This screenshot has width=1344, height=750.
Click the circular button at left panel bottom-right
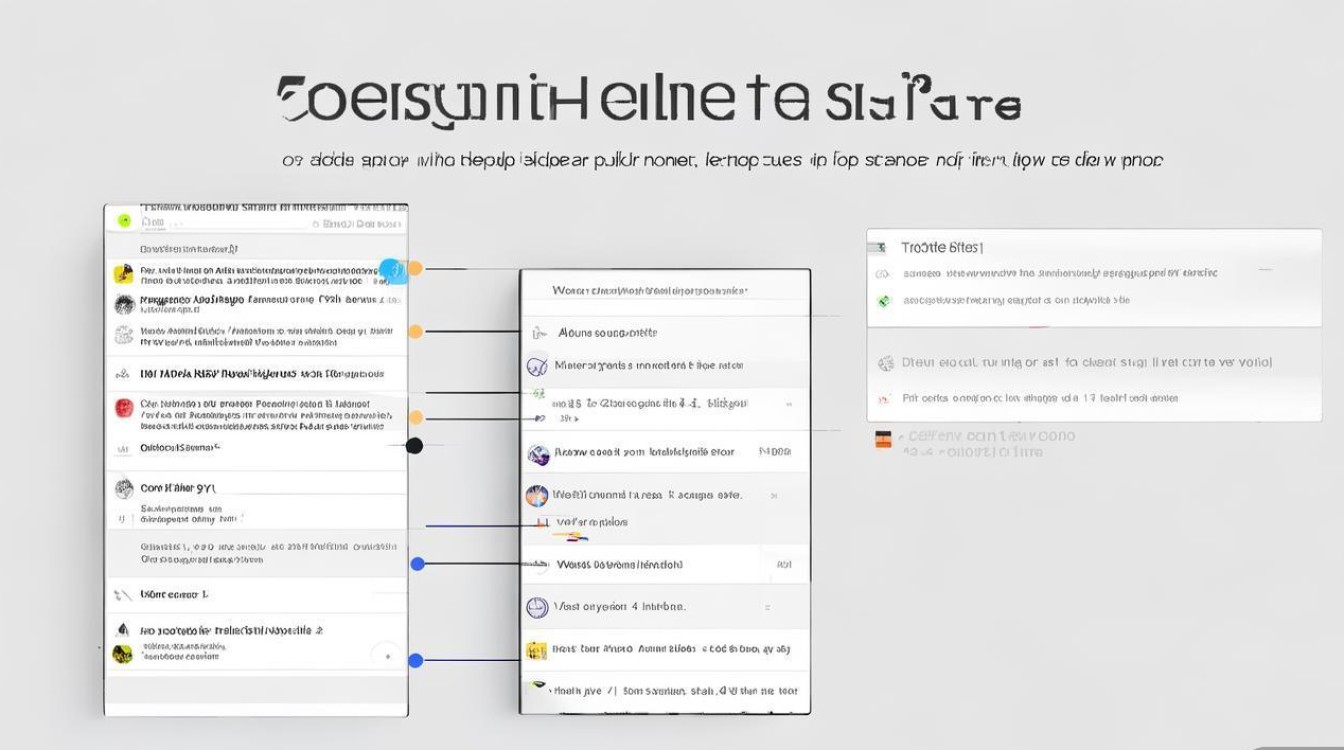[x=385, y=656]
